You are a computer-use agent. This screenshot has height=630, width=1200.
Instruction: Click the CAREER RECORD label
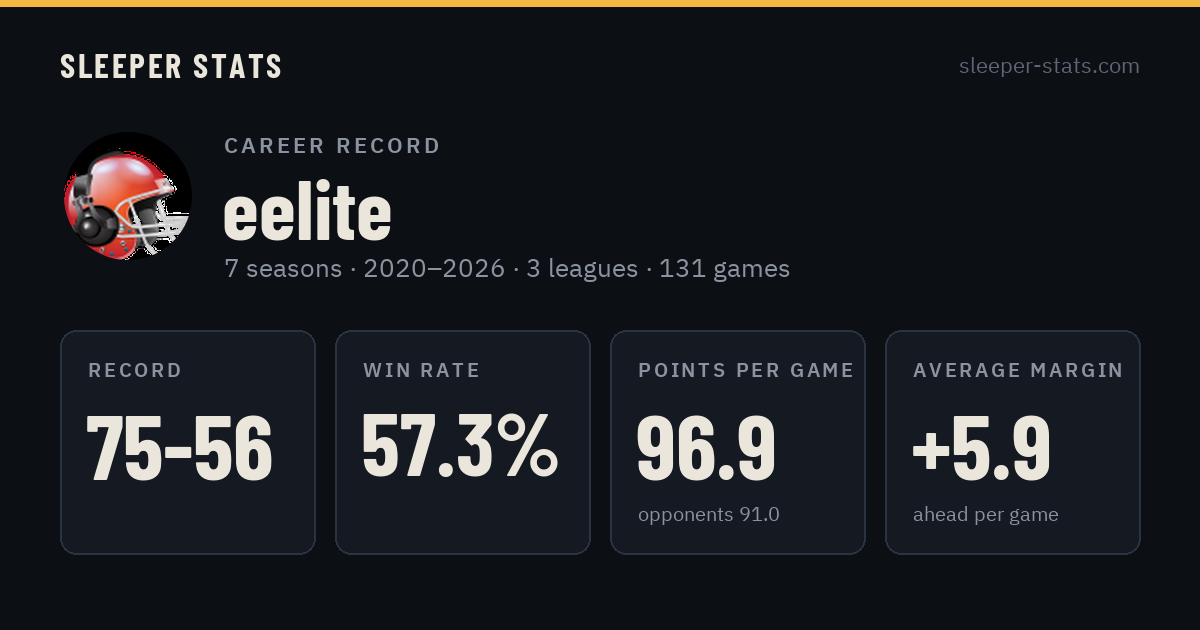[332, 146]
